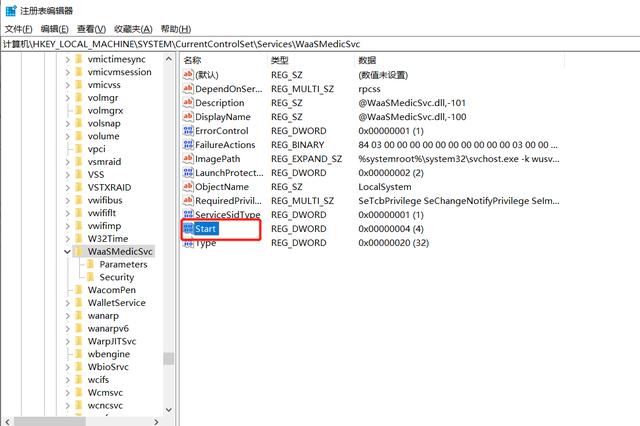Screen dimensions: 640x426
Task: Select the wanarpv6 tree key
Action: 108,328
